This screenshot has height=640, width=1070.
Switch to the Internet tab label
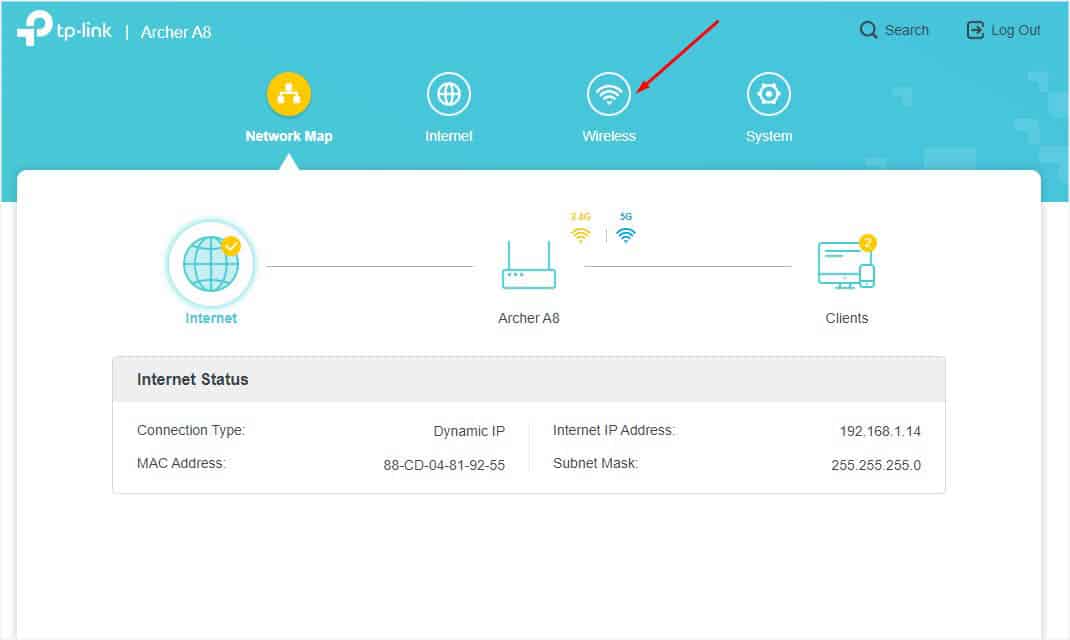(x=448, y=136)
